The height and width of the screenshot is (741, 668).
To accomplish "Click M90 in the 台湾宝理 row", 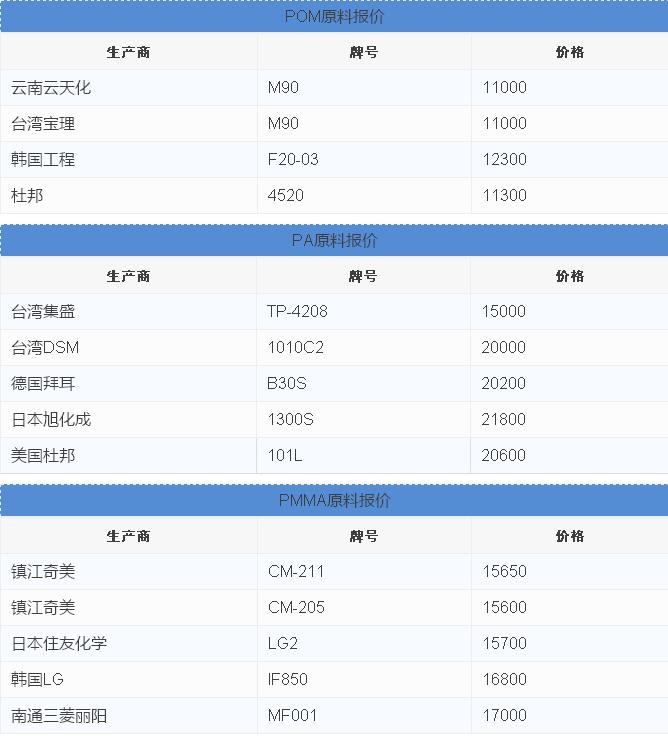I will click(364, 123).
